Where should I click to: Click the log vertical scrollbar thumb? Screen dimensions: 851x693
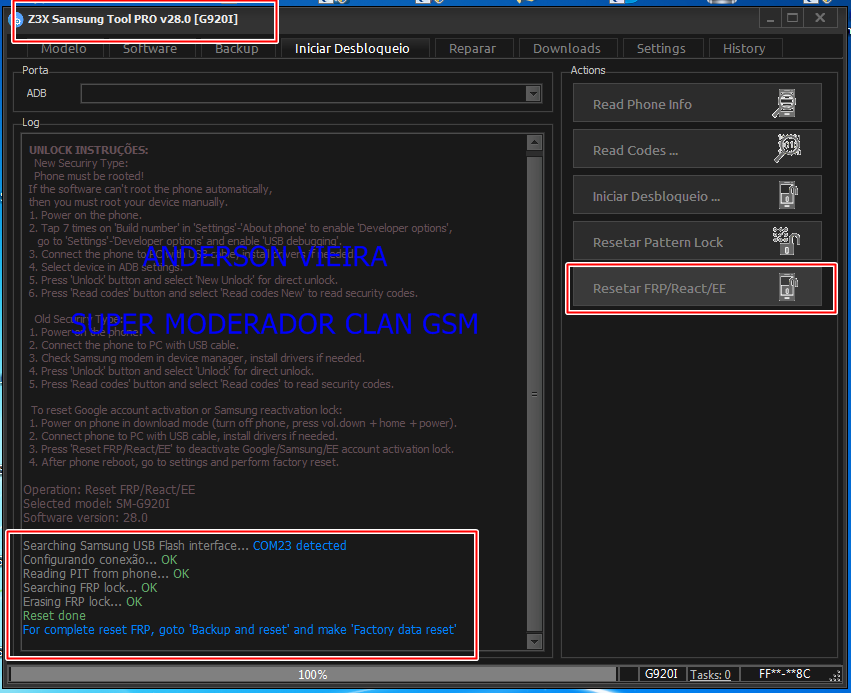click(535, 394)
